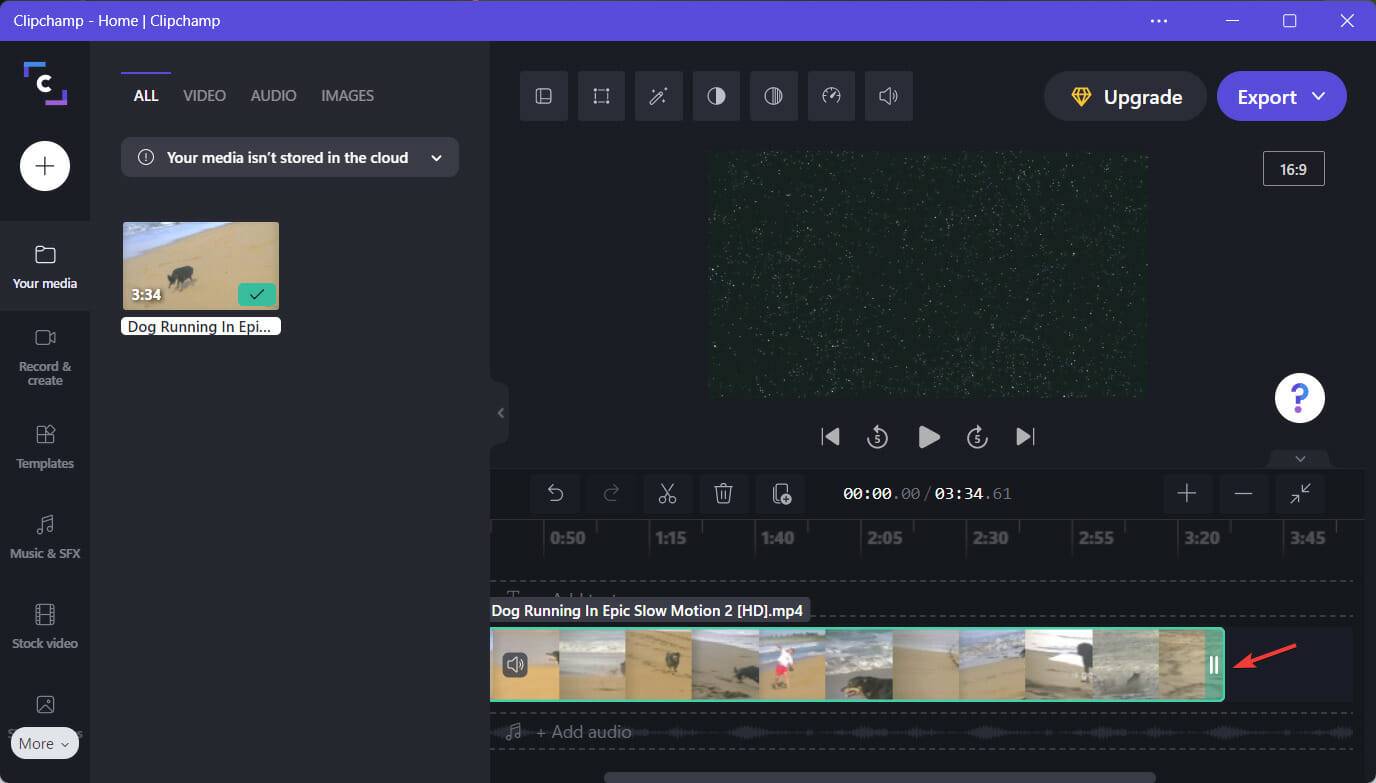Toggle selection of the imported media thumbnail
Image resolution: width=1376 pixels, height=783 pixels.
(257, 294)
